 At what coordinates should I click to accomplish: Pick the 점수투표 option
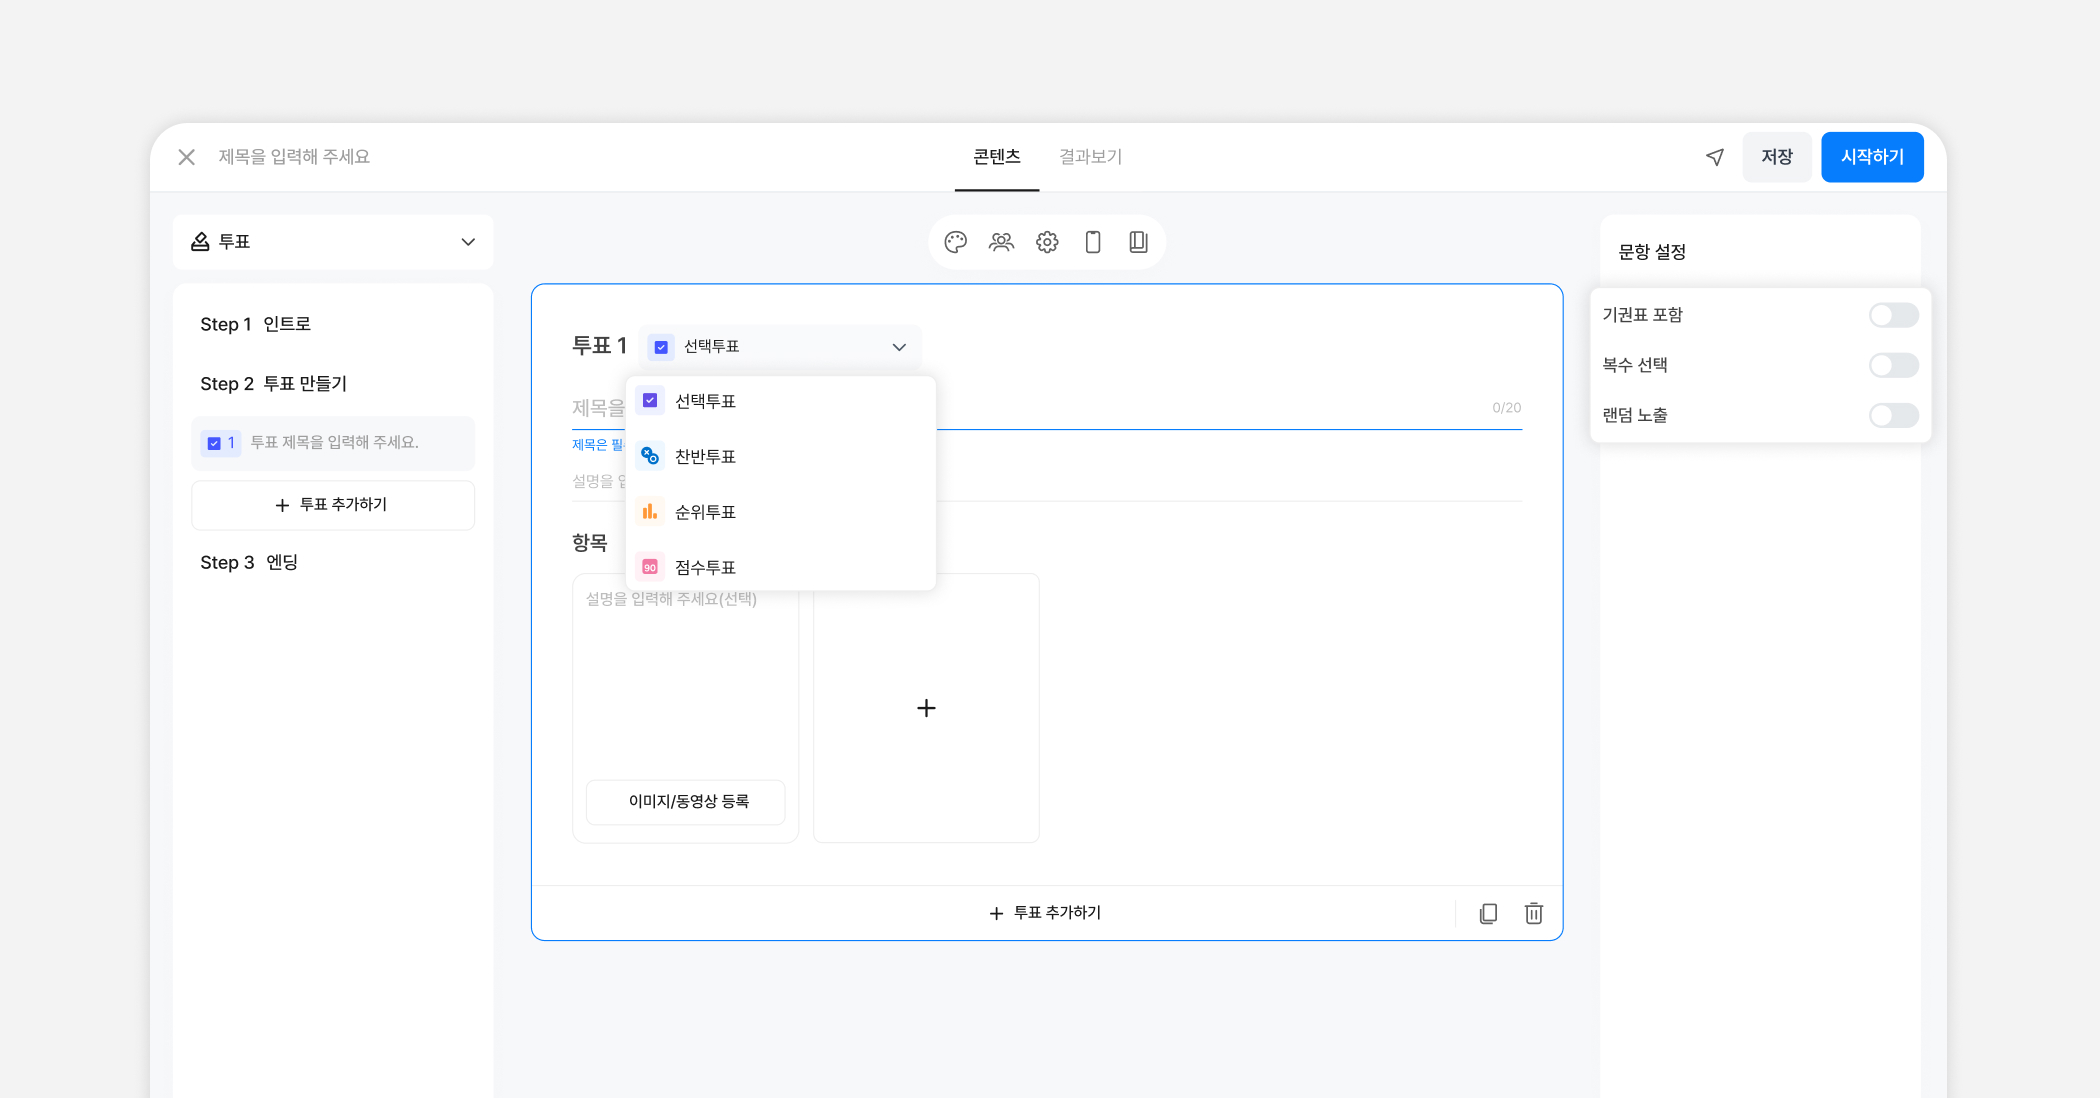pos(705,567)
